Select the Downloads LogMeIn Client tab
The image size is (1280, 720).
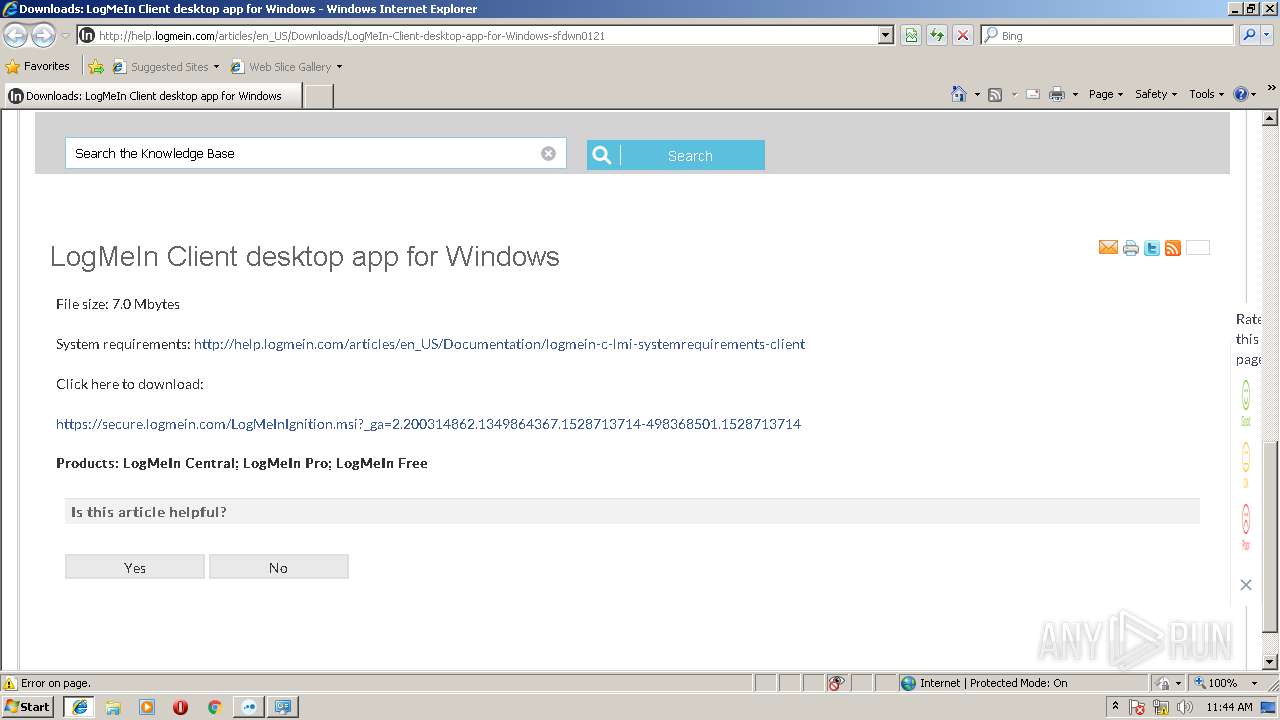(152, 96)
